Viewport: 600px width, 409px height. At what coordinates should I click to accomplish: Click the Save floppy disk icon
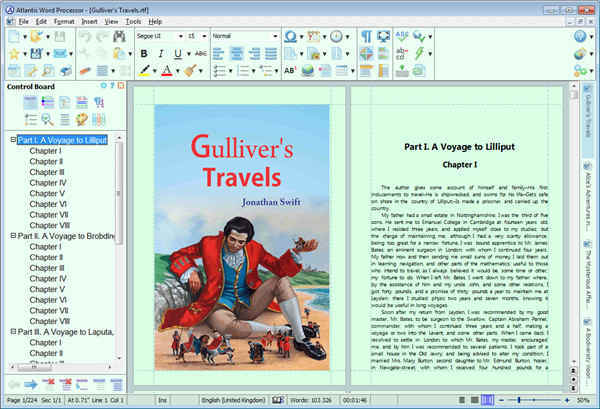[36, 54]
